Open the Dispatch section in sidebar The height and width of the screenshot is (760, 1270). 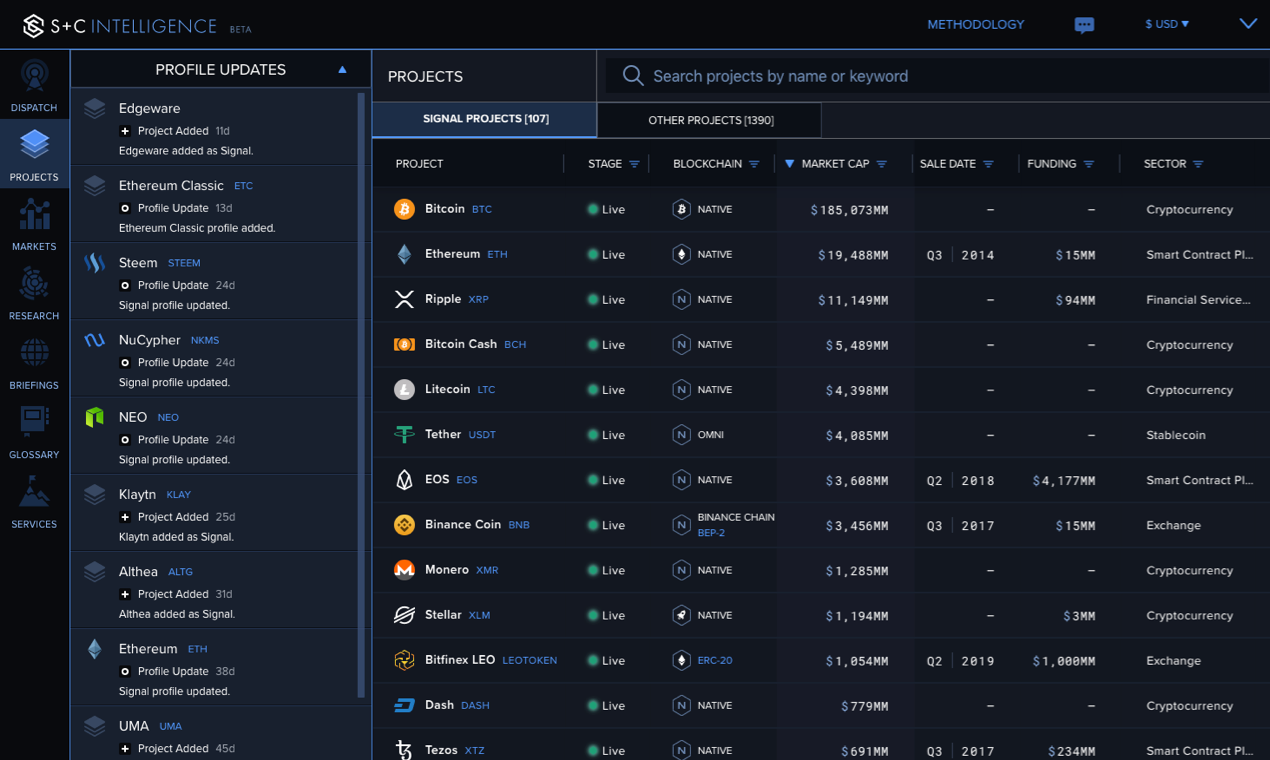pyautogui.click(x=34, y=85)
